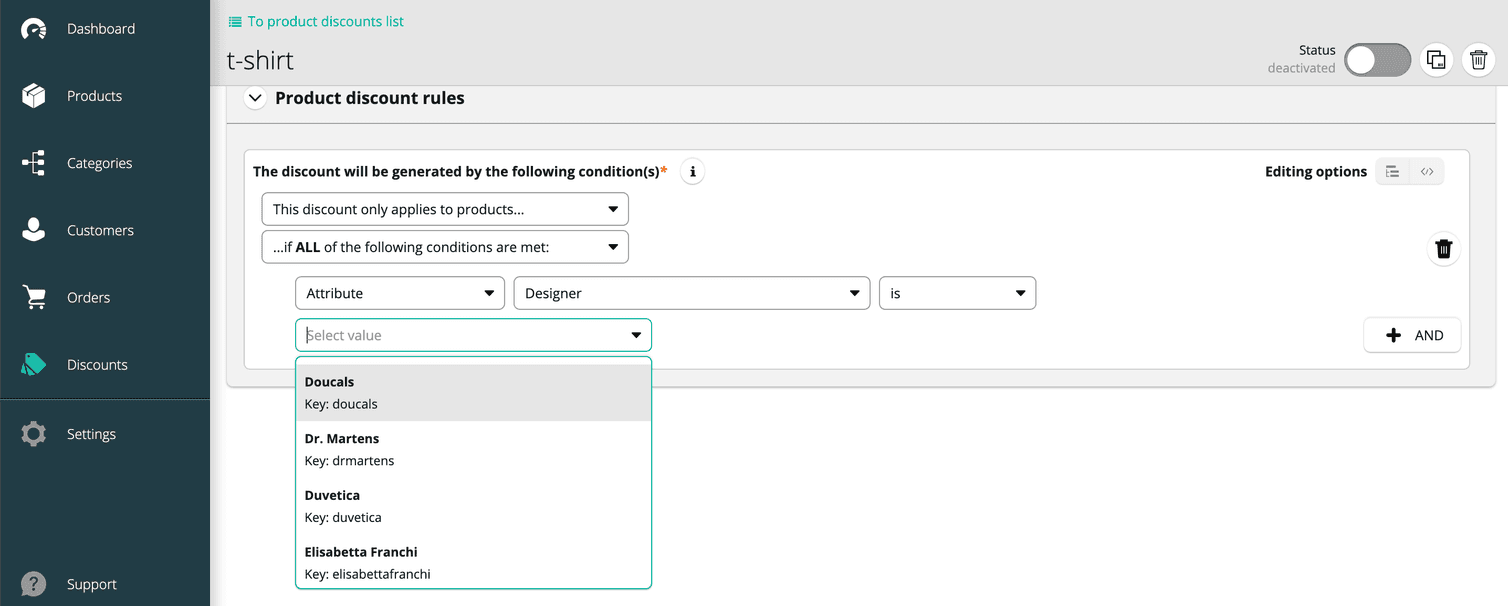
Task: Open the Dashboard from the sidebar
Action: point(100,28)
